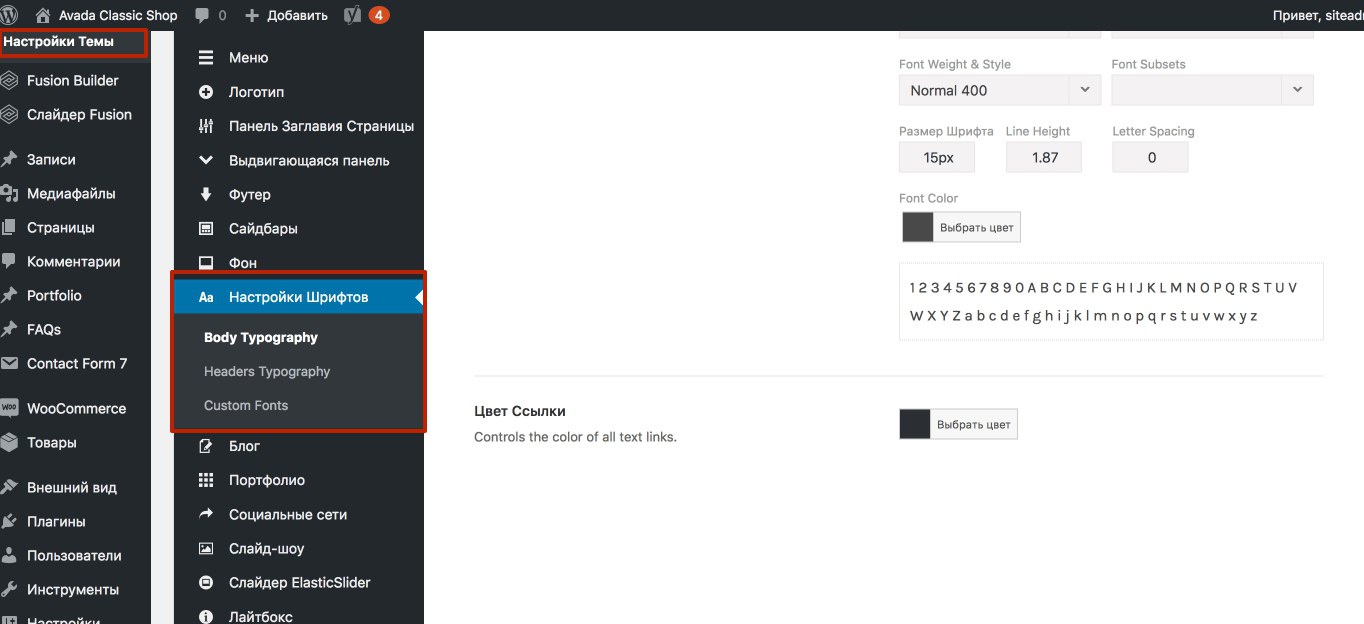1364x624 pixels.
Task: Click the box icon beside Товары
Action: [x=9, y=442]
